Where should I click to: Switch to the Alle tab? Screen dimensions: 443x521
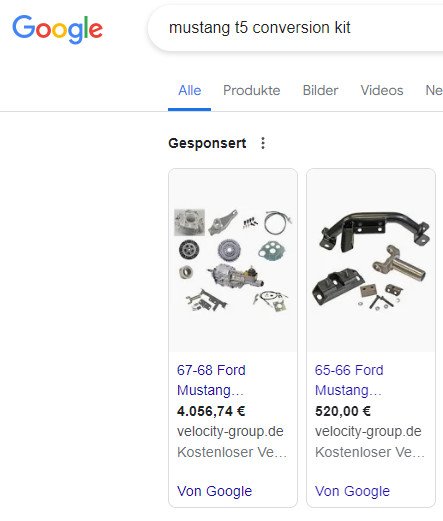(189, 91)
